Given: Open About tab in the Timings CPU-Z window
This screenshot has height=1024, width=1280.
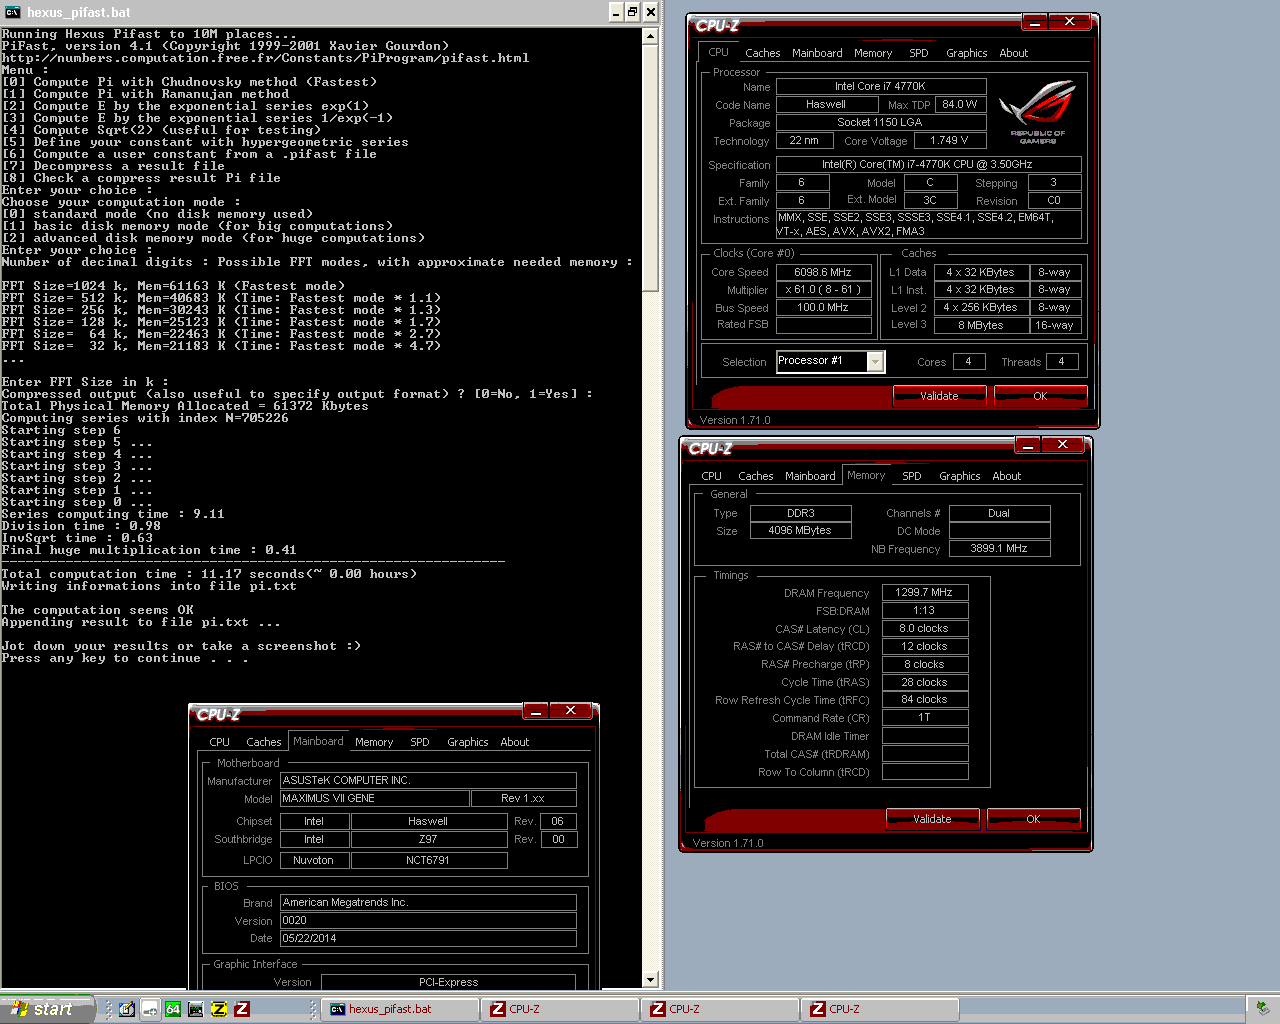Looking at the screenshot, I should (x=1007, y=476).
